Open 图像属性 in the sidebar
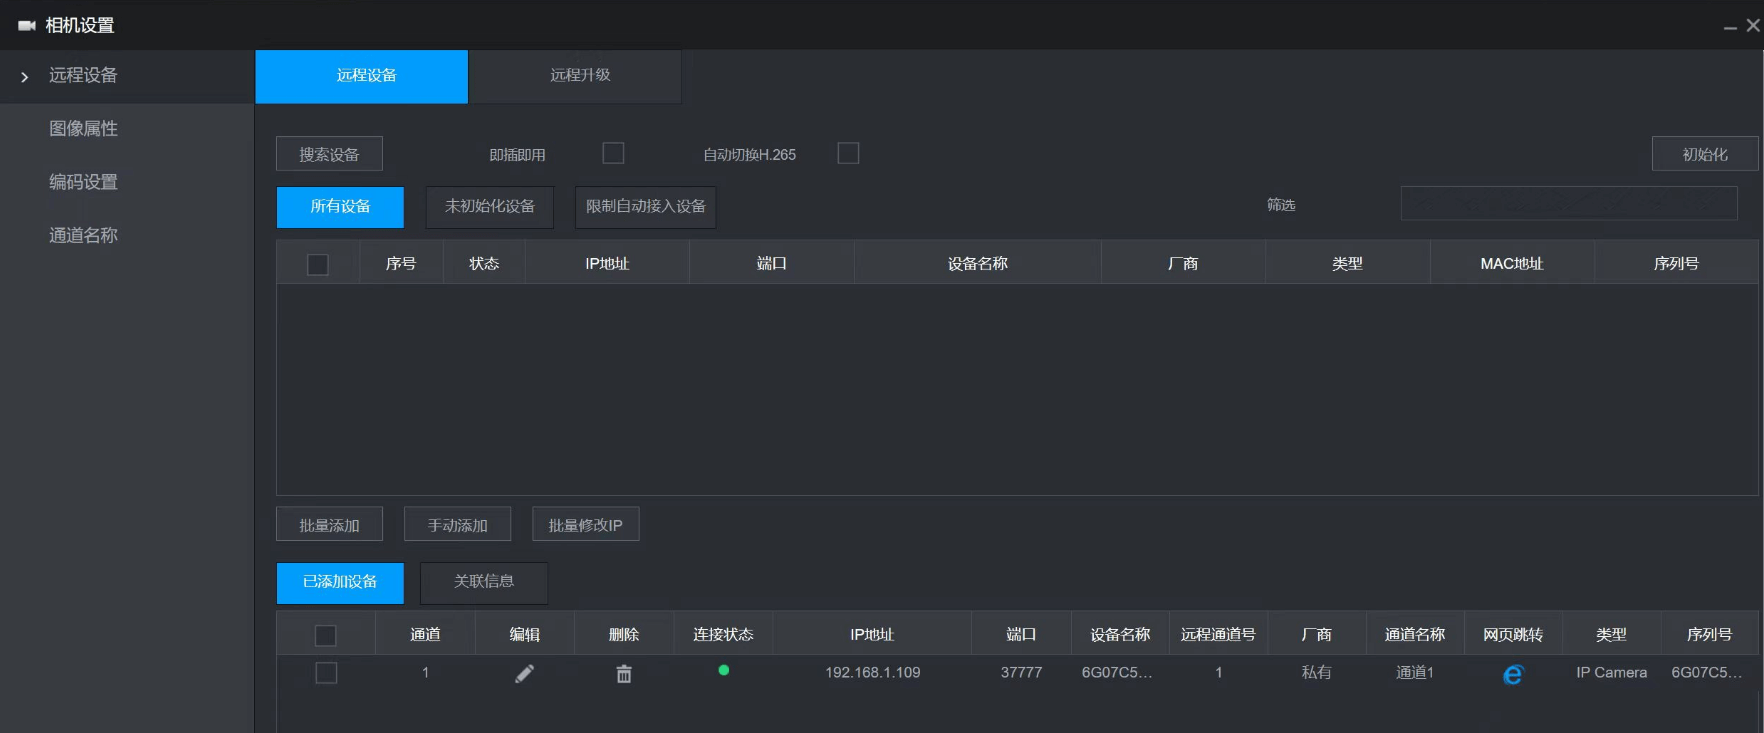Screen dimensions: 1764x733 [84, 129]
